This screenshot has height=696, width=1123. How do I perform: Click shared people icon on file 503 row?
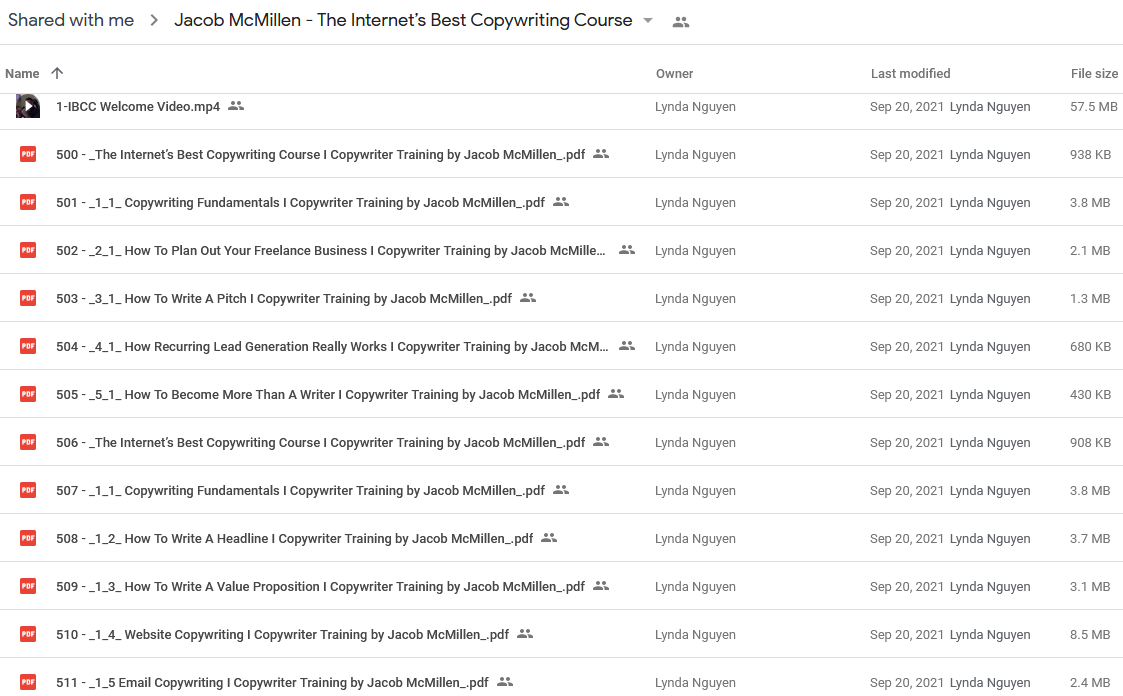coord(528,298)
